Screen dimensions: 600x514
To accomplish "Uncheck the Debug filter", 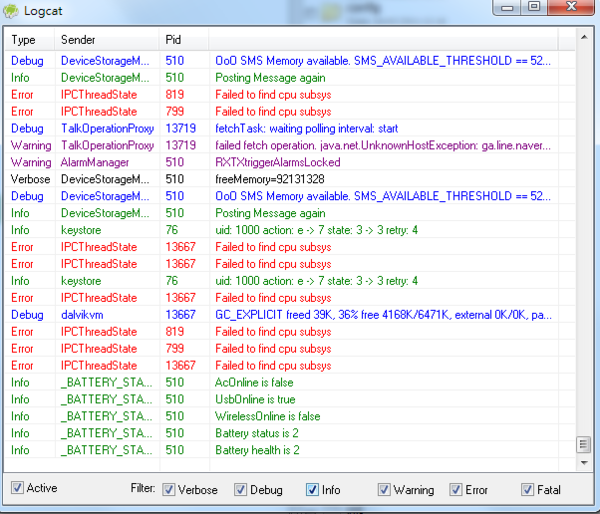I will 241,490.
